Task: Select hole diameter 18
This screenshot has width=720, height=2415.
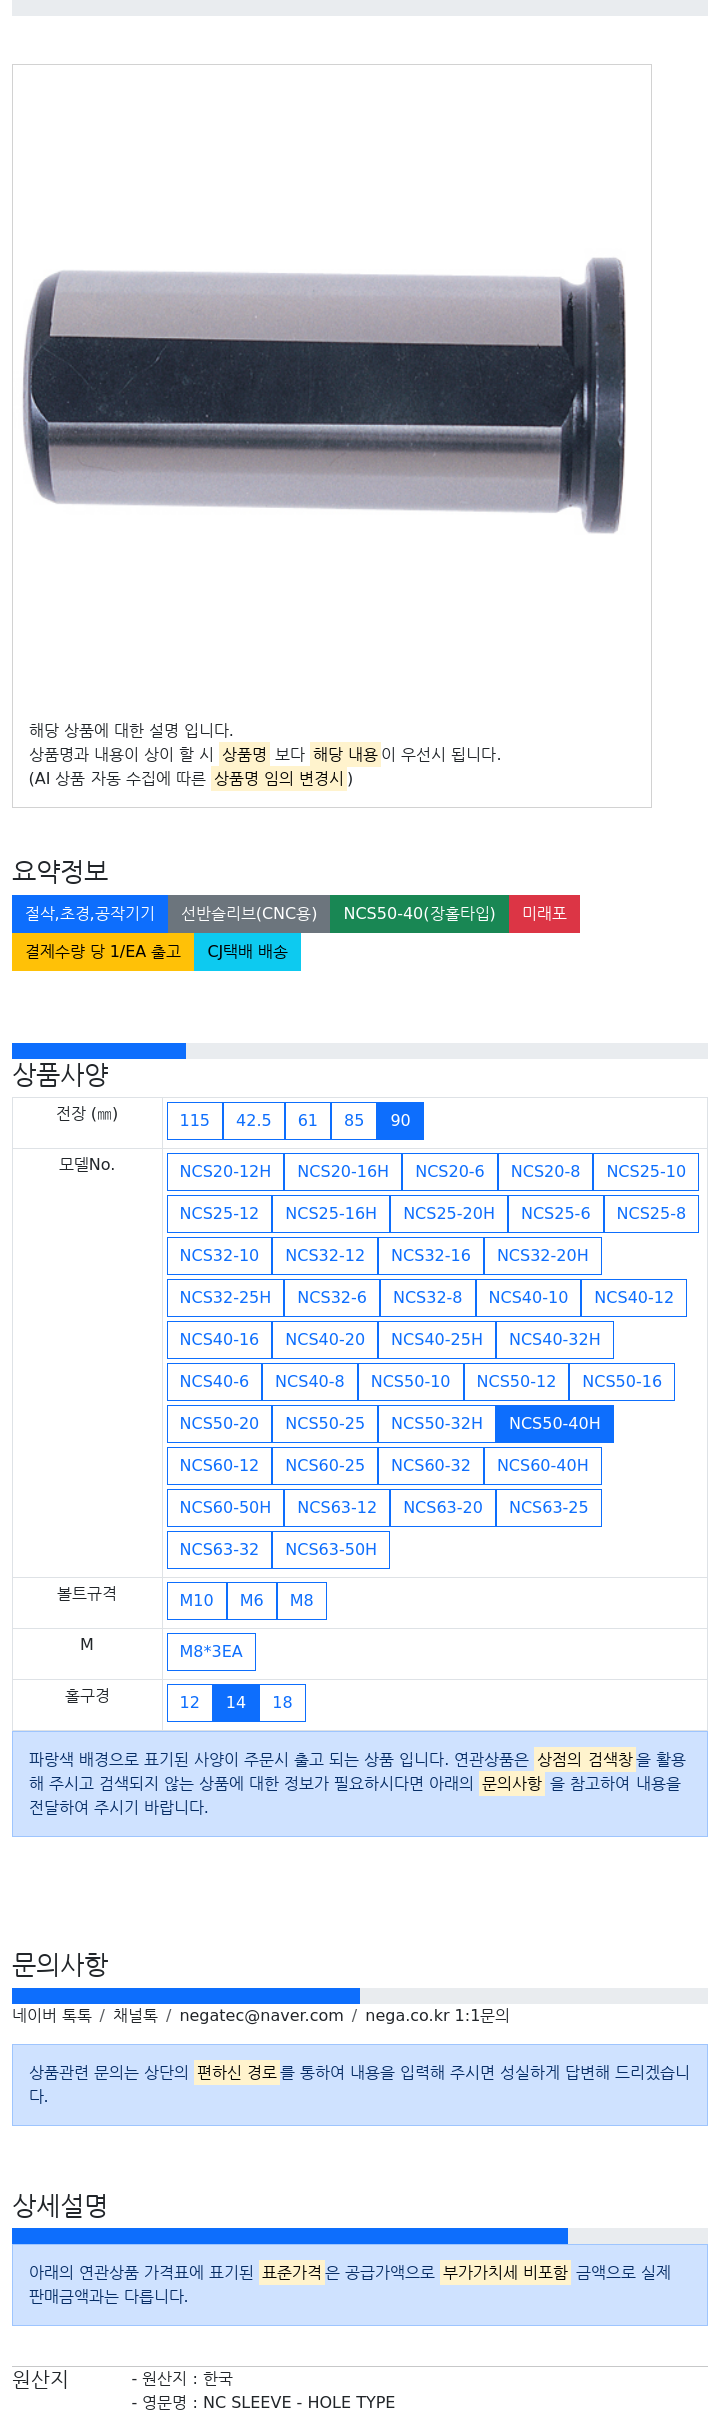Action: coord(282,1703)
